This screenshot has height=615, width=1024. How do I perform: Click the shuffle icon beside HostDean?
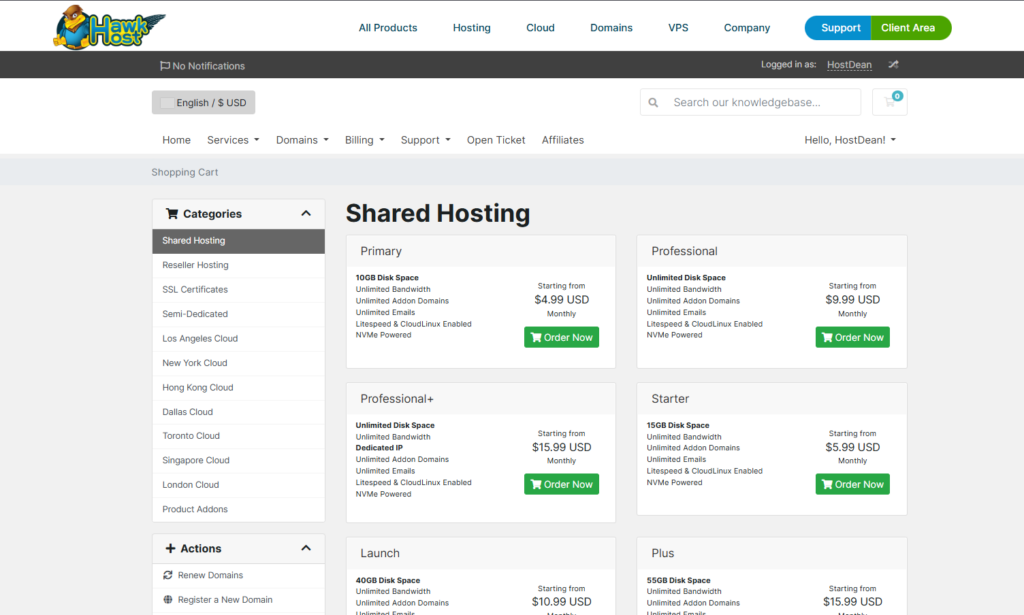pyautogui.click(x=893, y=65)
